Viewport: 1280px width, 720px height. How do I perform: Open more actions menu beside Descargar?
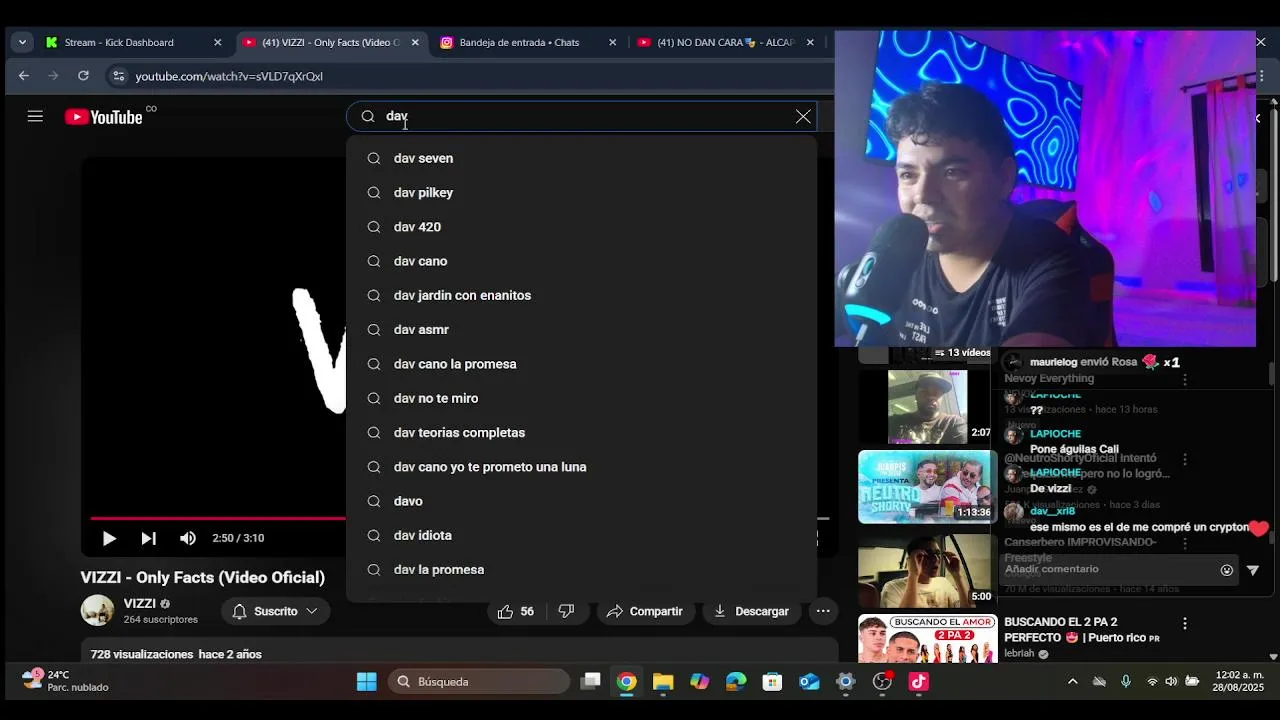click(823, 611)
